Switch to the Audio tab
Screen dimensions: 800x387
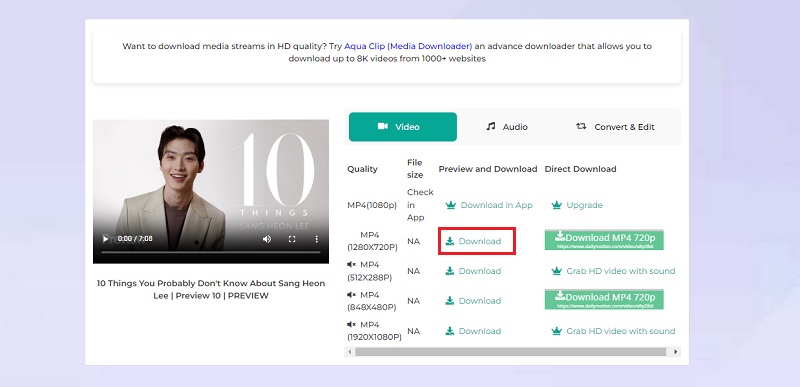(x=507, y=127)
